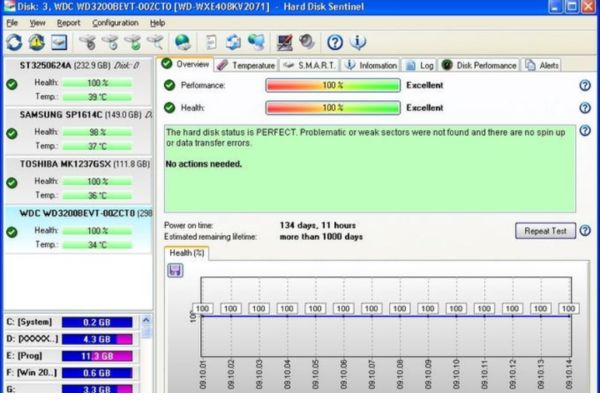Select the TOSHIBA MK1237GSX disk entry
The height and width of the screenshot is (400, 600).
pyautogui.click(x=78, y=181)
